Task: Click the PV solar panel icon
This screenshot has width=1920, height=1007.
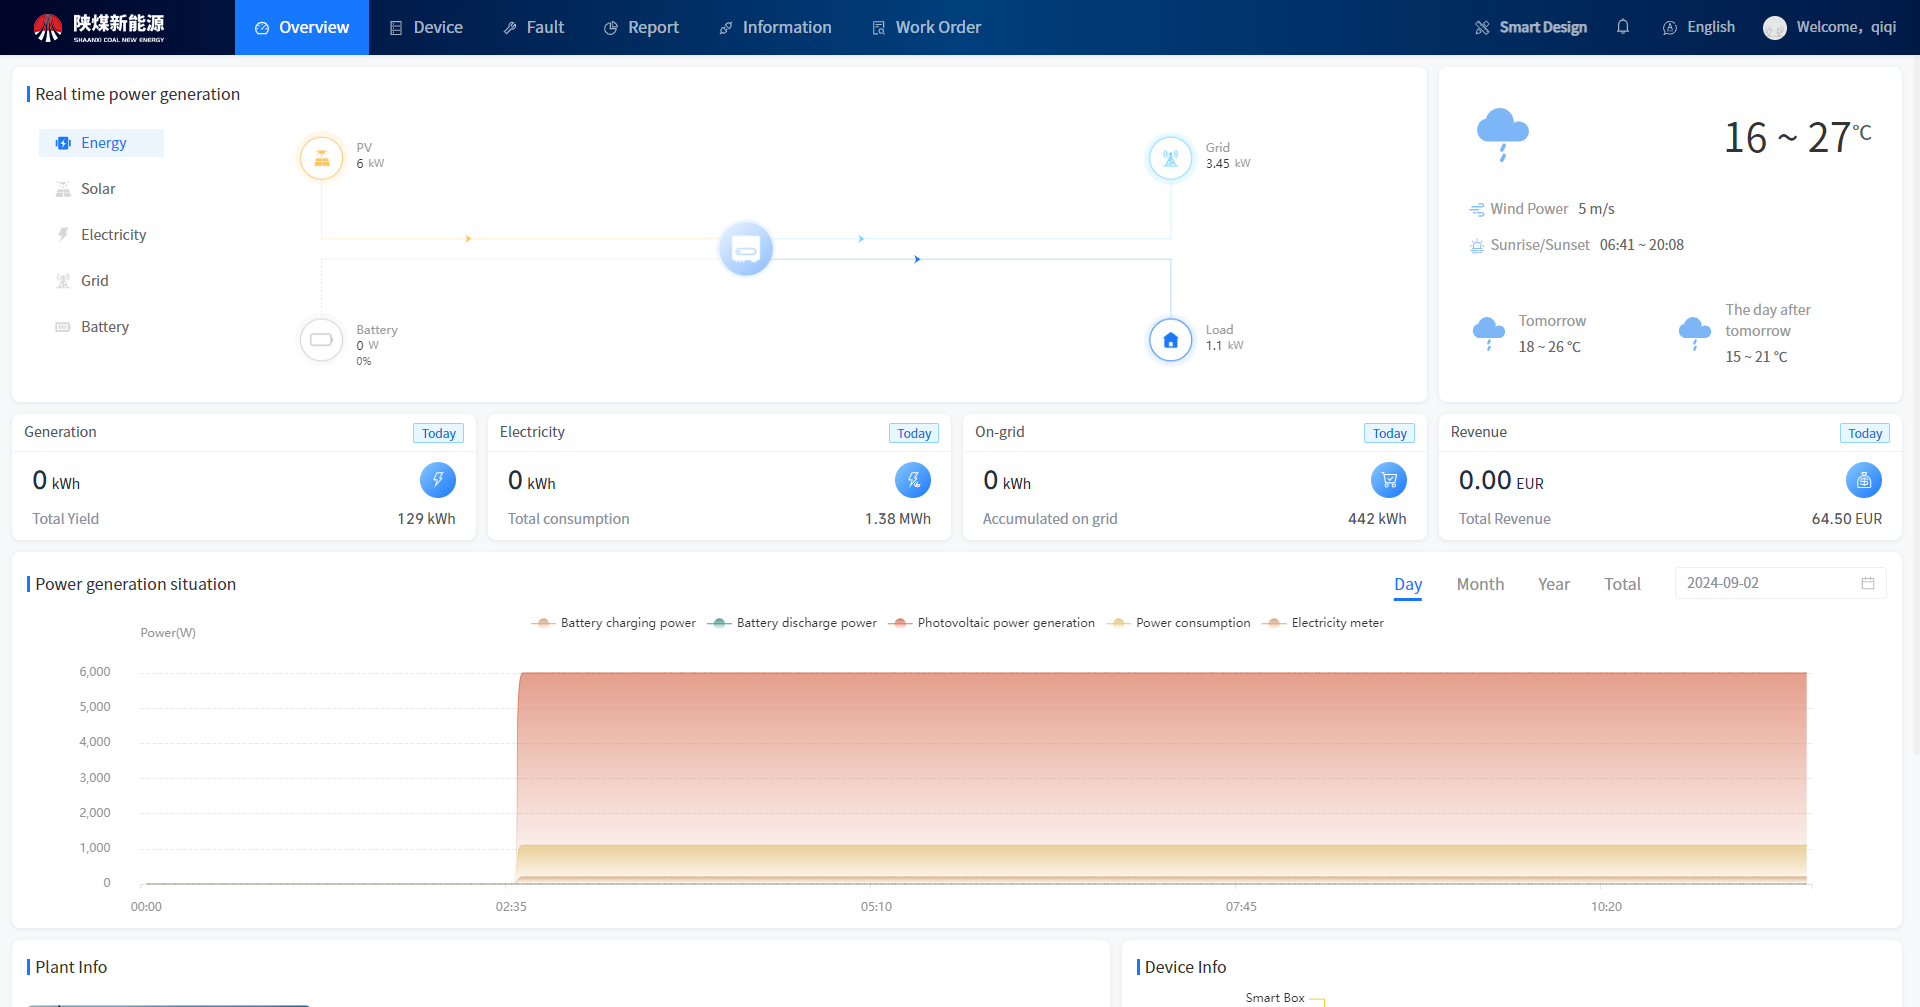Action: click(x=322, y=158)
